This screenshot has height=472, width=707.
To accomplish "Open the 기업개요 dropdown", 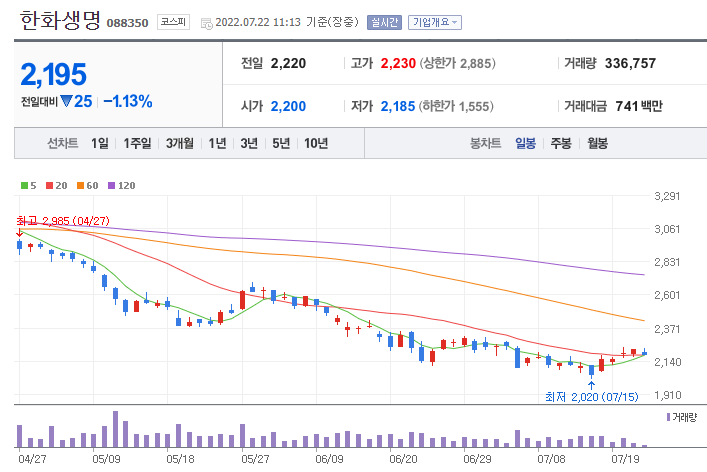I will click(x=435, y=22).
